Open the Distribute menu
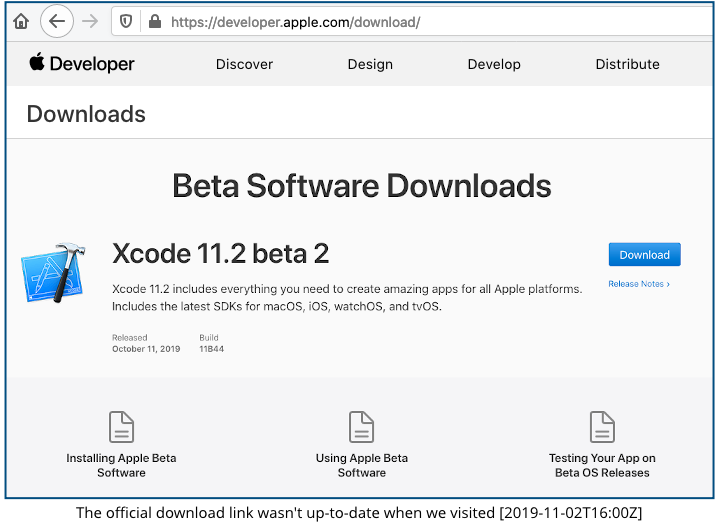This screenshot has width=720, height=524. (x=627, y=64)
